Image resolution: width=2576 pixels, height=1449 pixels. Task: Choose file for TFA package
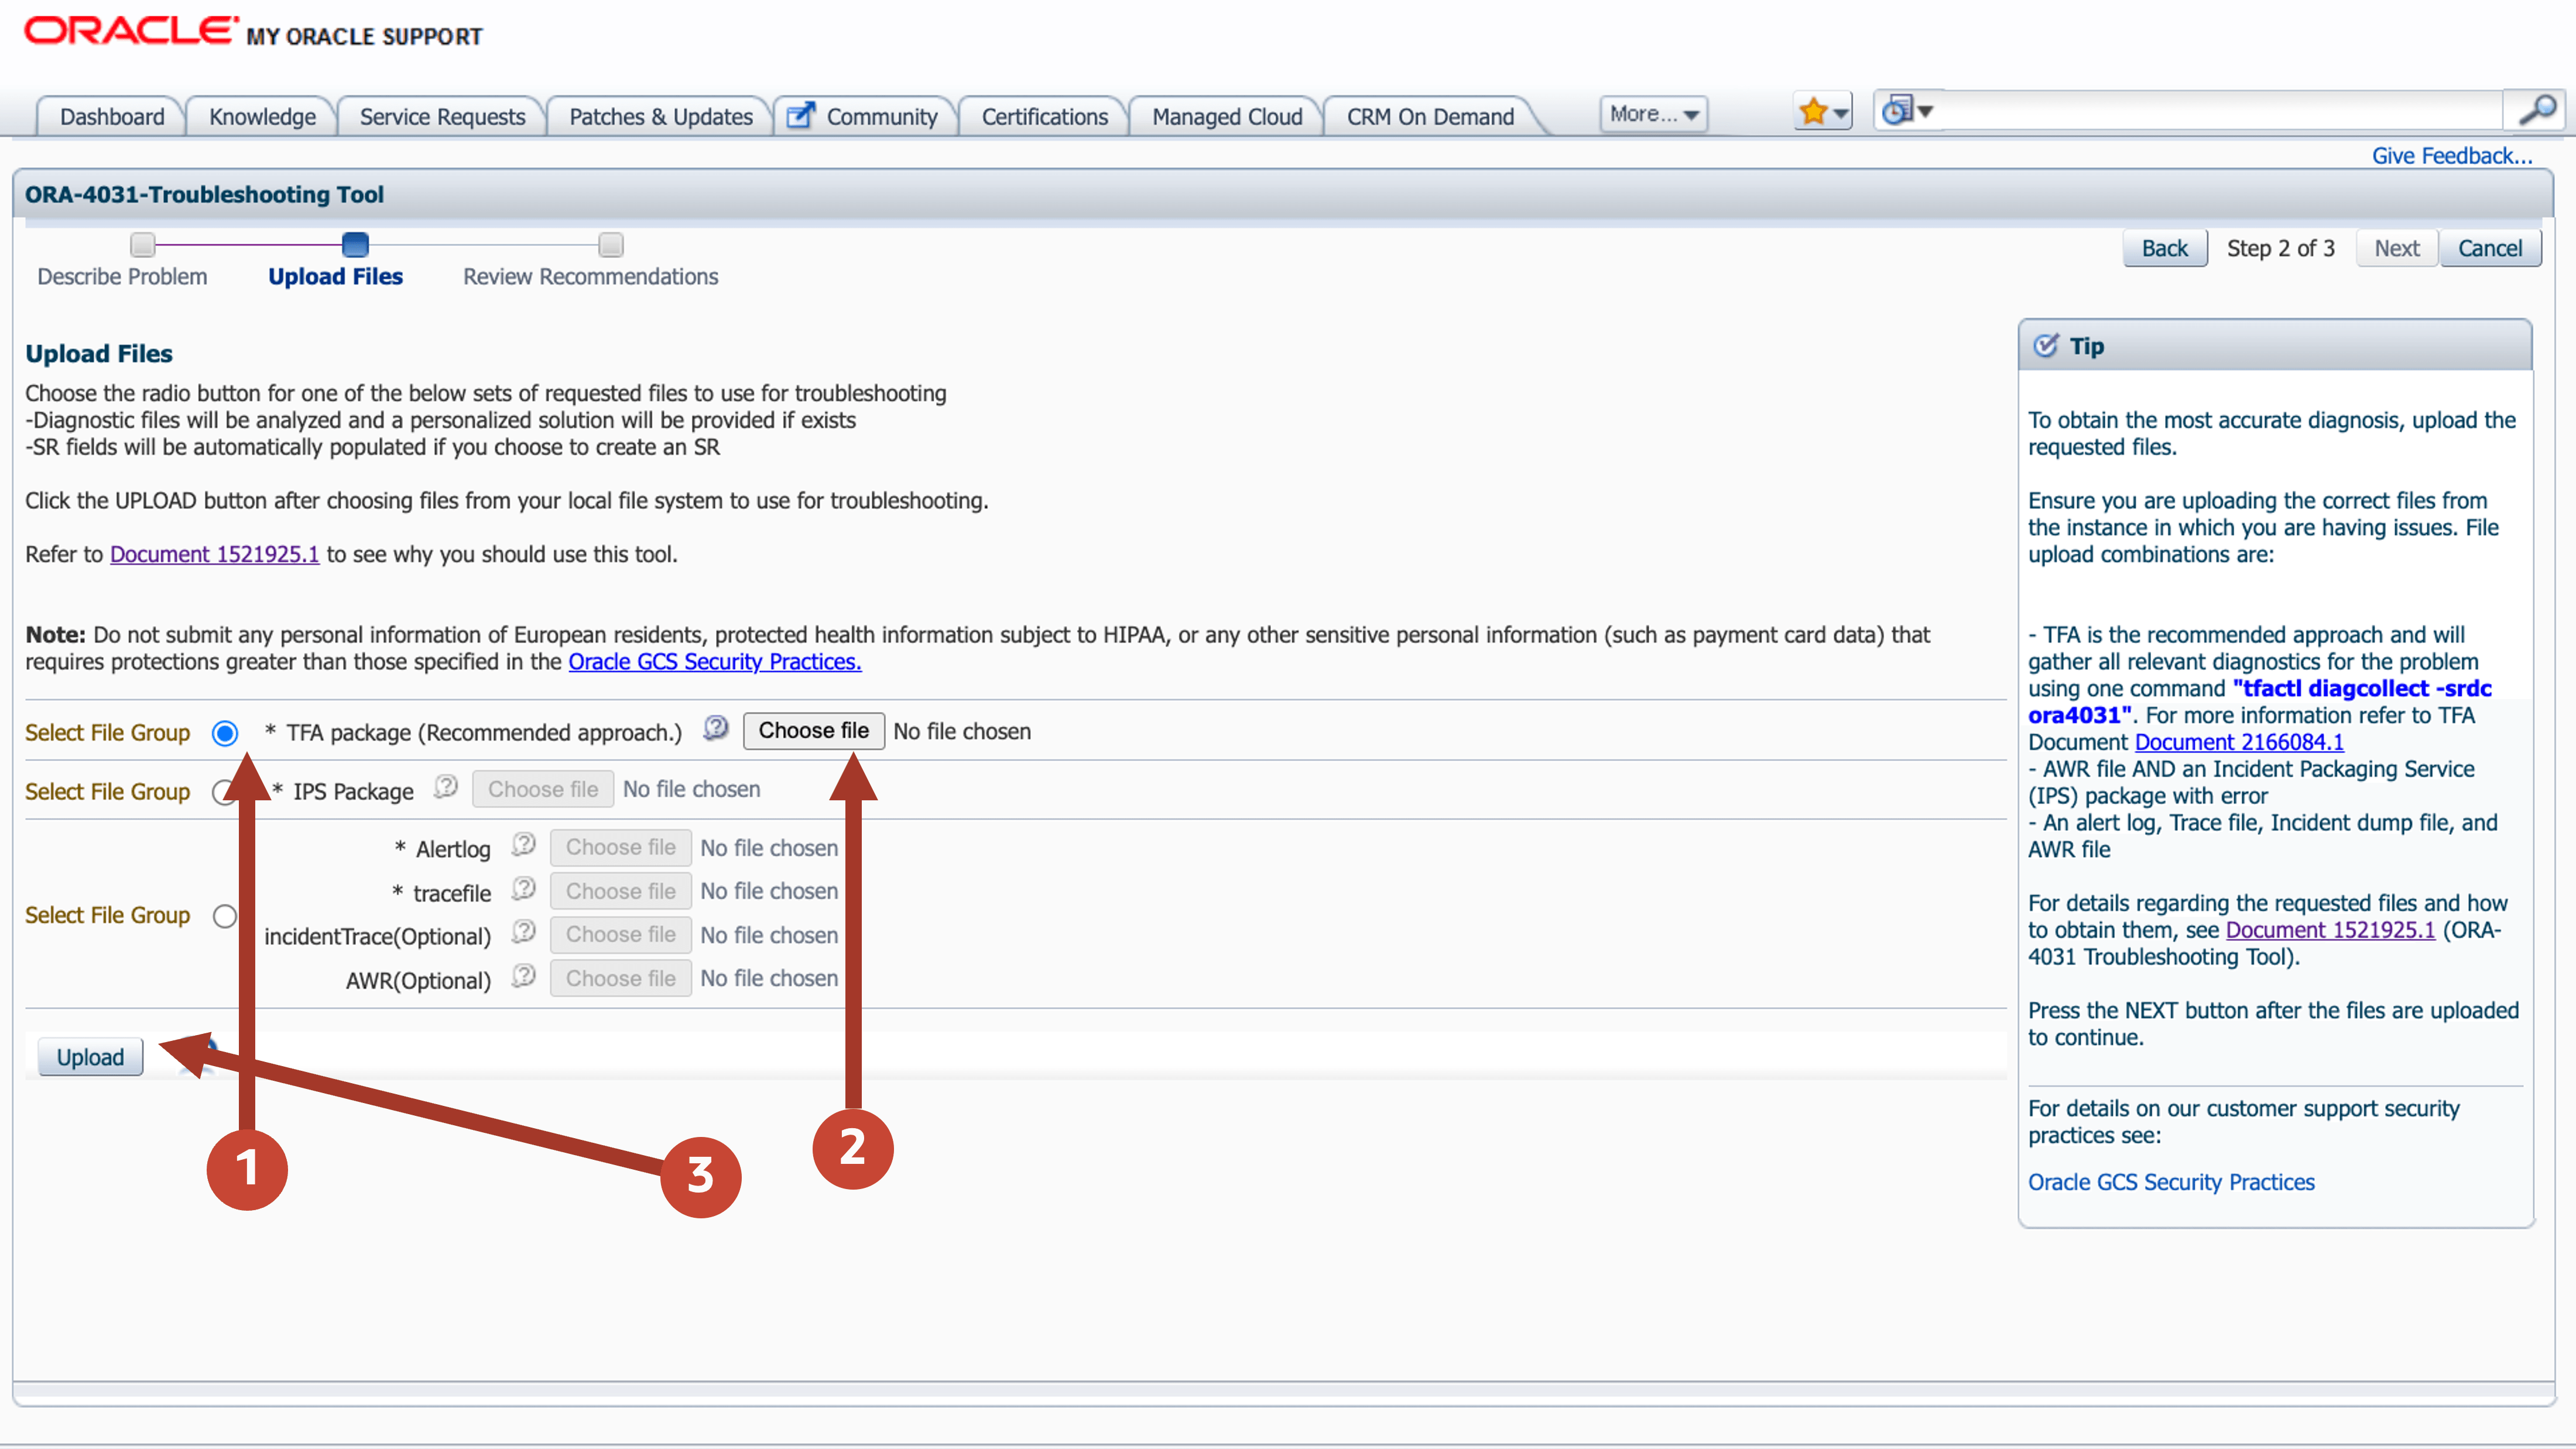coord(813,731)
